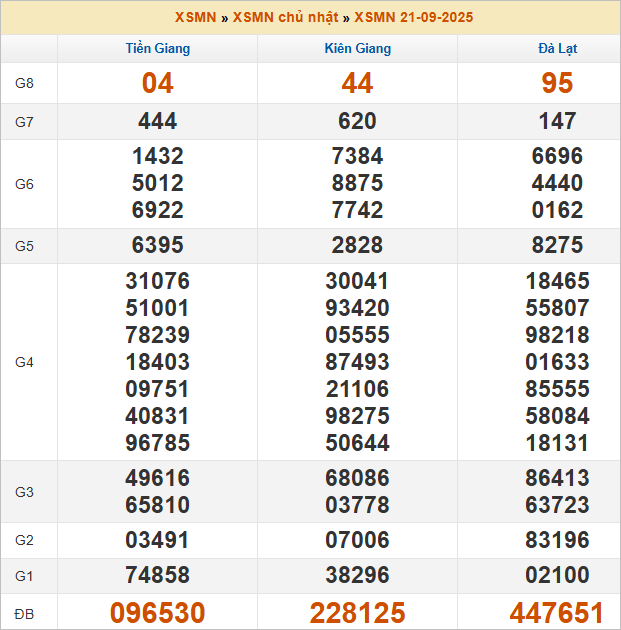Screen dimensions: 621x630
Task: Open the Tiền Giang column header link
Action: 157,48
